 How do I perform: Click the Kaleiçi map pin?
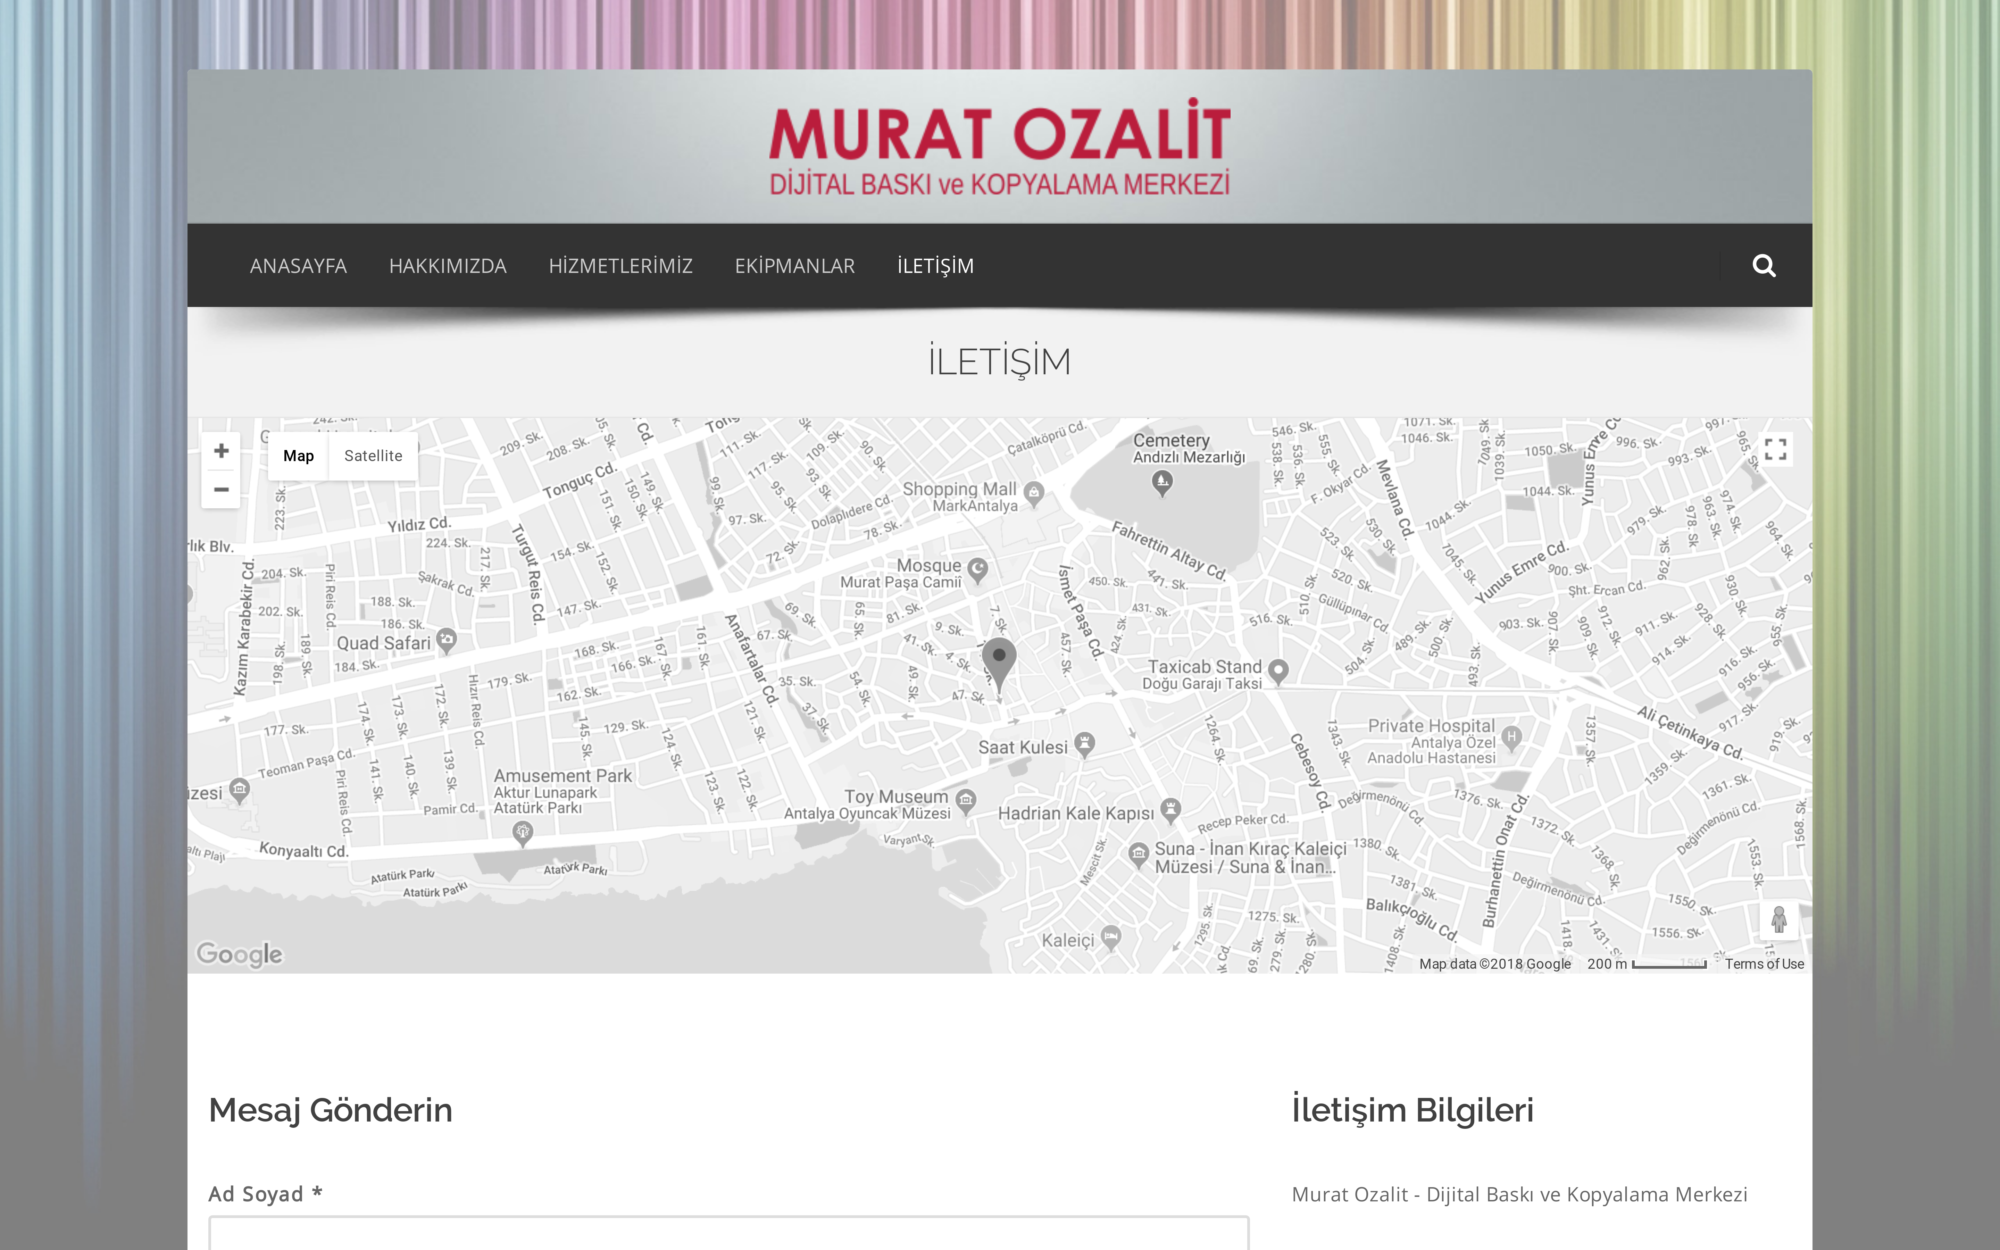[1111, 937]
